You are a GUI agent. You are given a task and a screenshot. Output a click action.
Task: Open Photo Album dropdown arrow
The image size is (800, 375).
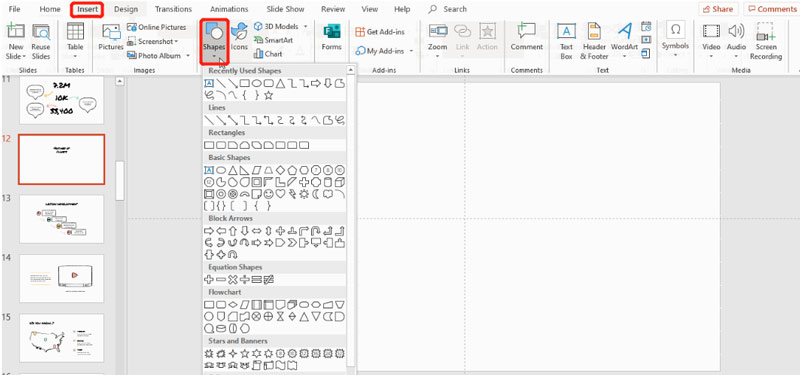point(188,56)
